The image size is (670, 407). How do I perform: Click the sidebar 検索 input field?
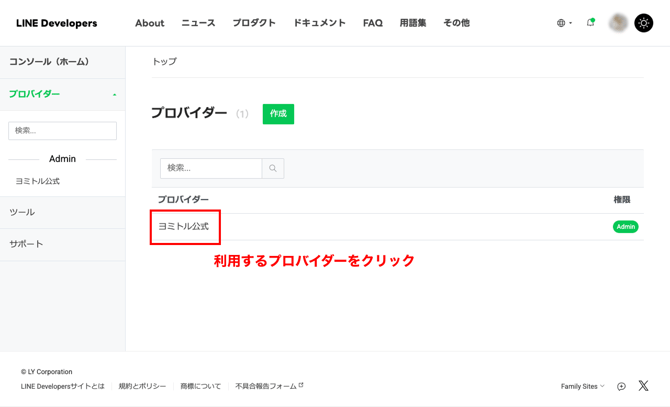click(x=62, y=131)
